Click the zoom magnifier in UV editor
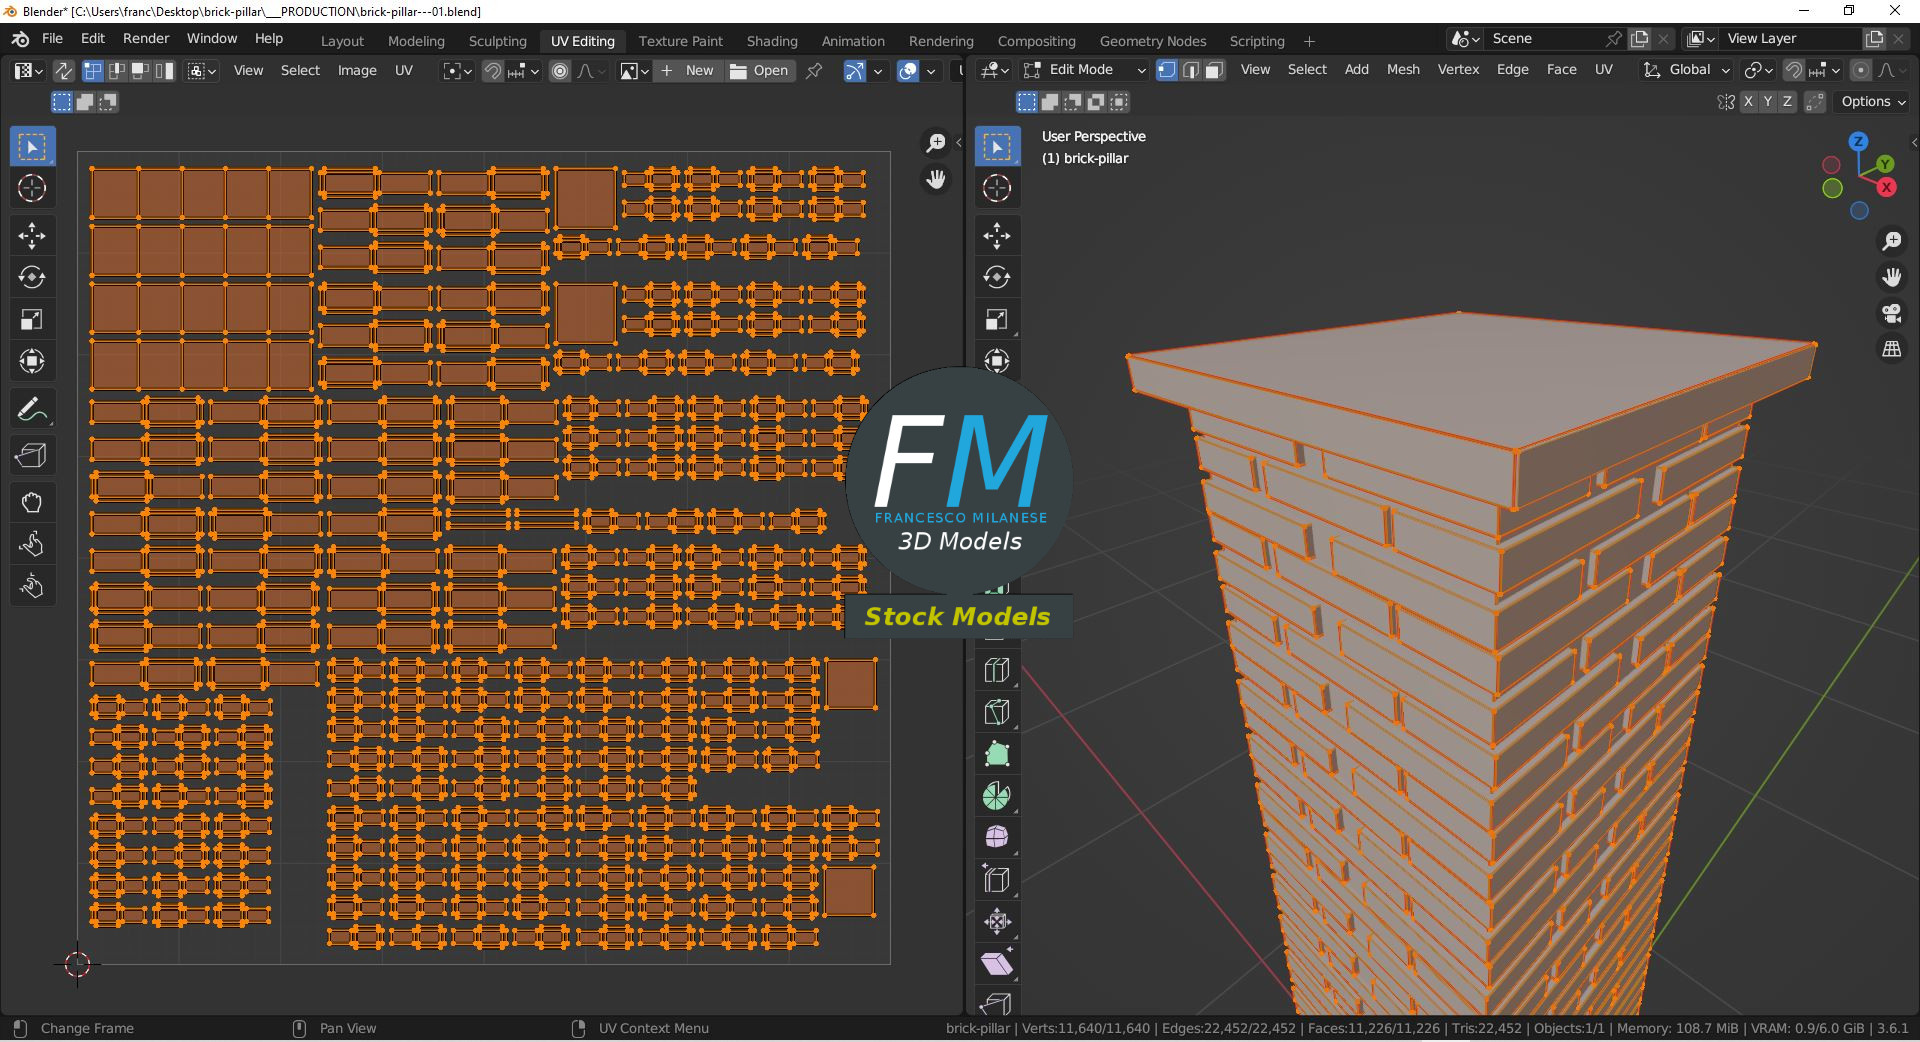Image resolution: width=1920 pixels, height=1042 pixels. [936, 143]
